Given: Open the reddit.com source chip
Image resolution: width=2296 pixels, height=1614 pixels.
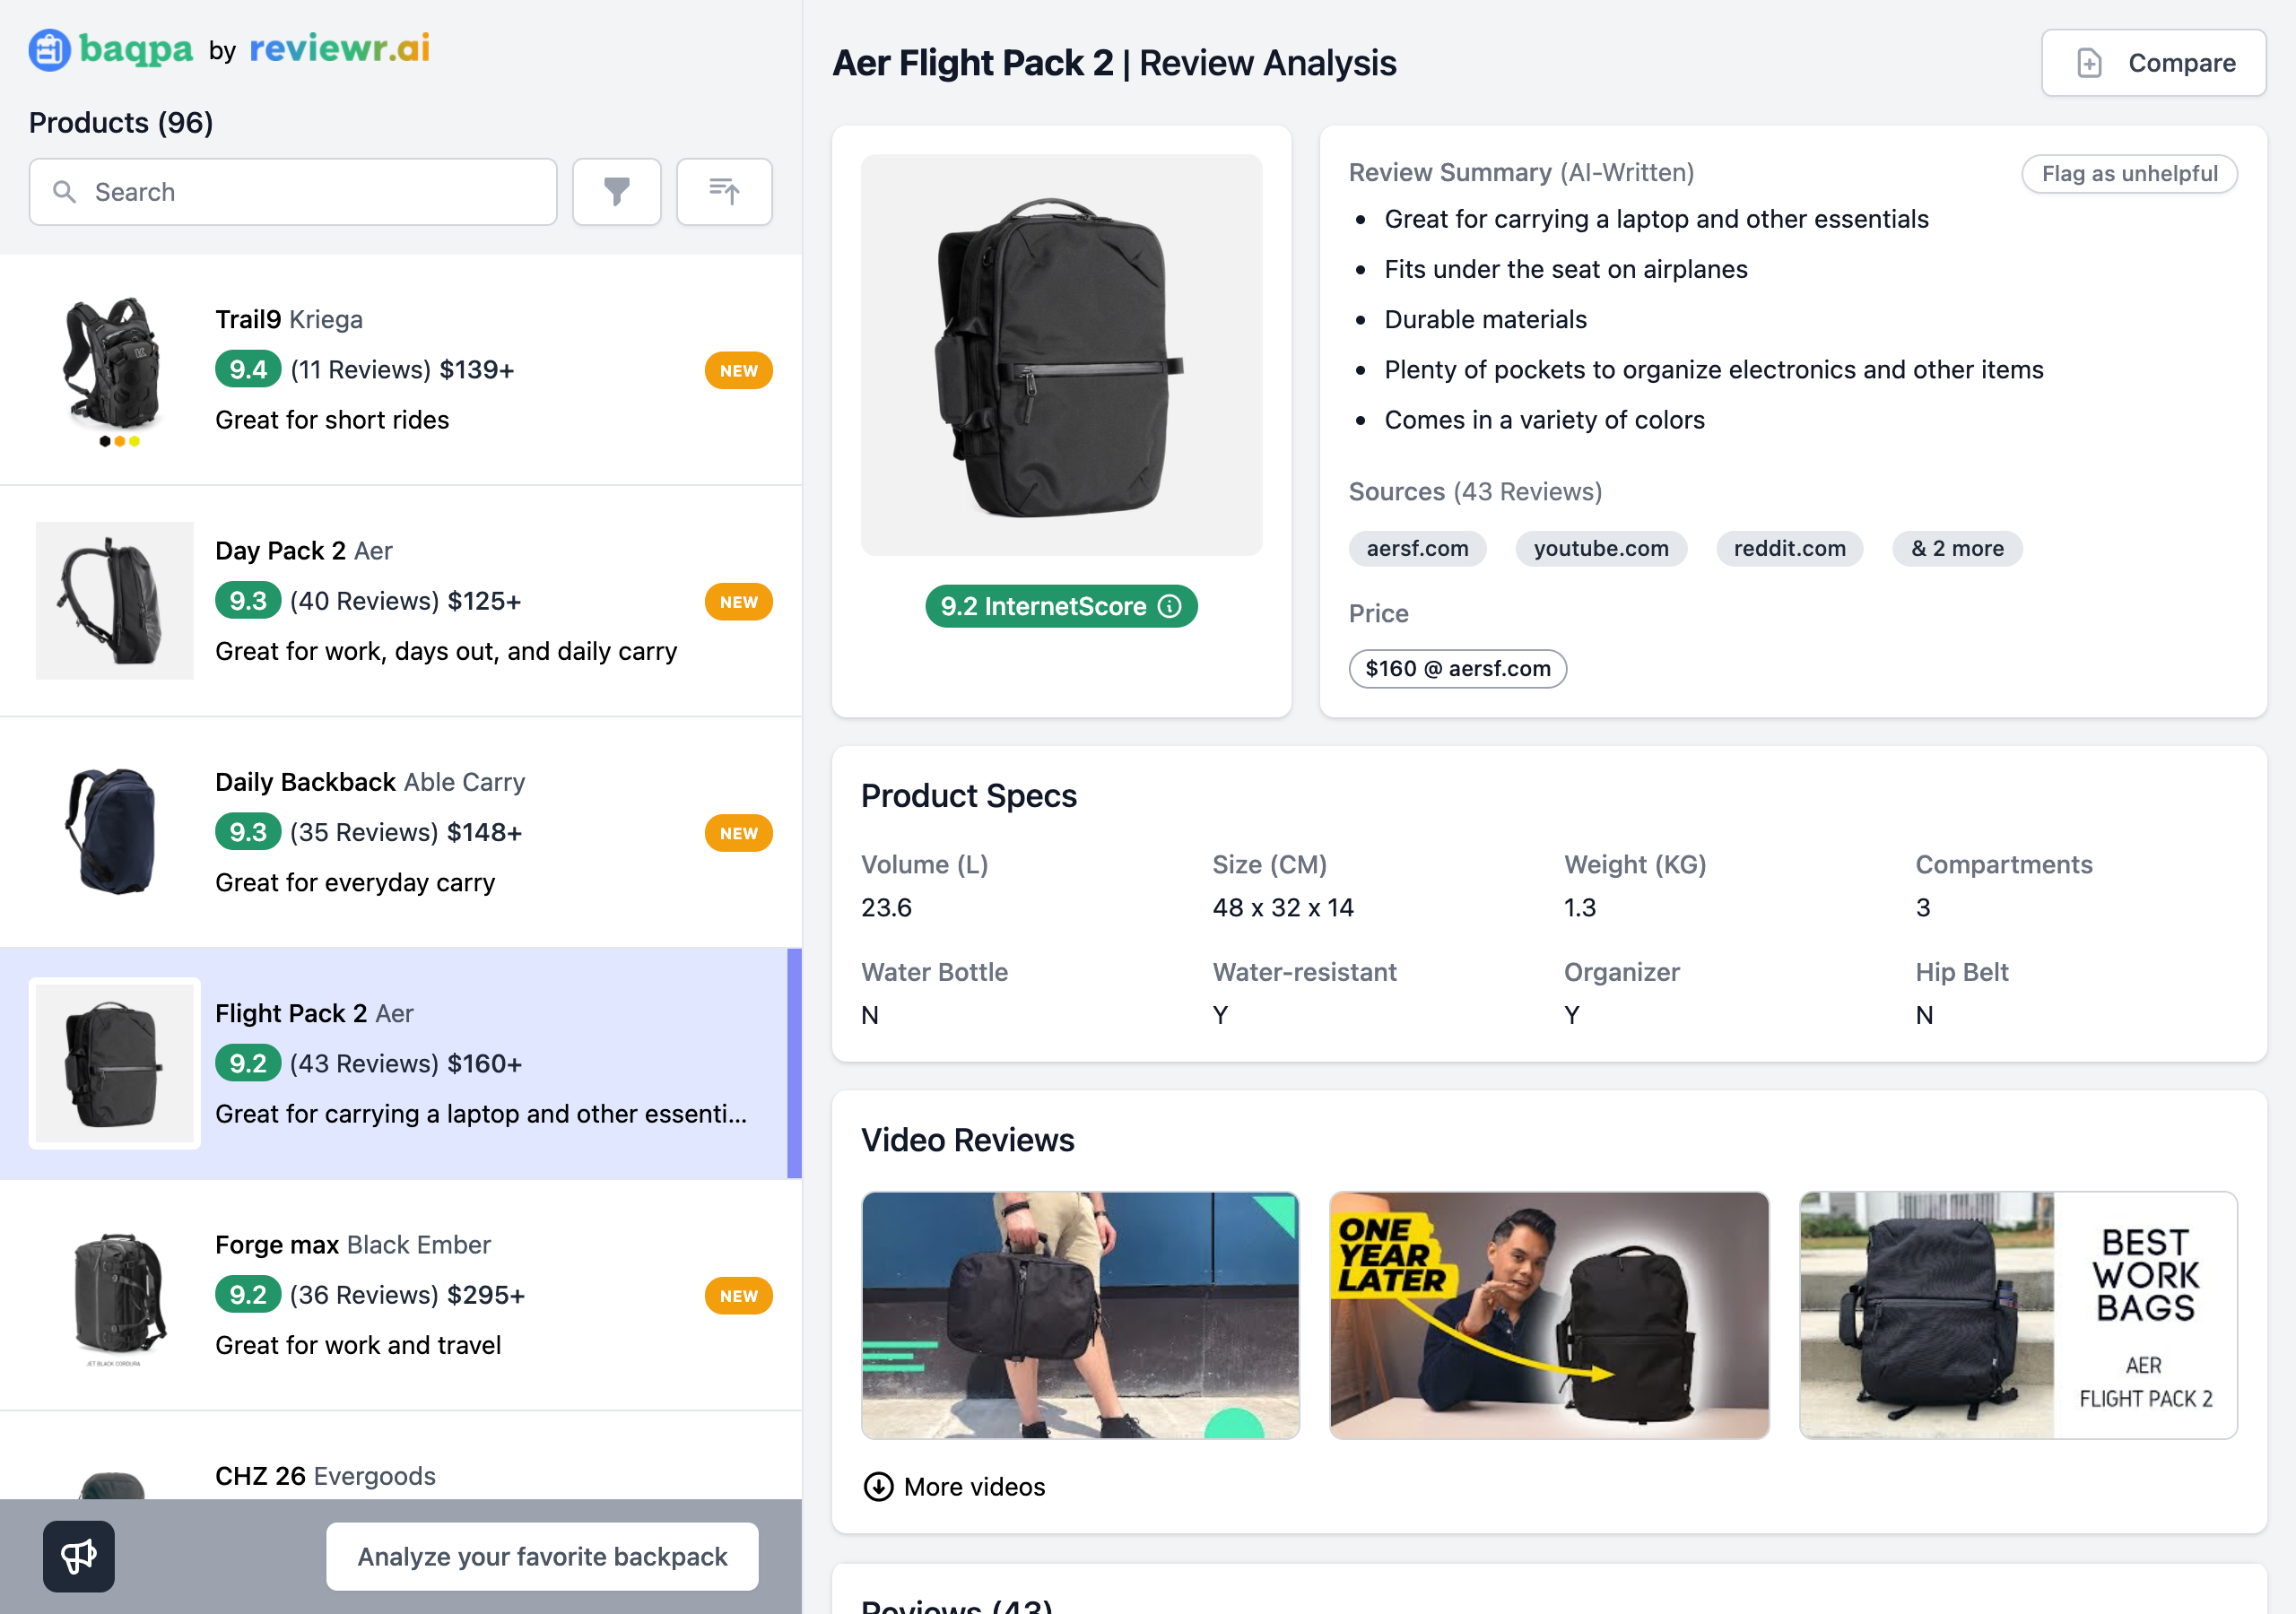Looking at the screenshot, I should pos(1789,548).
